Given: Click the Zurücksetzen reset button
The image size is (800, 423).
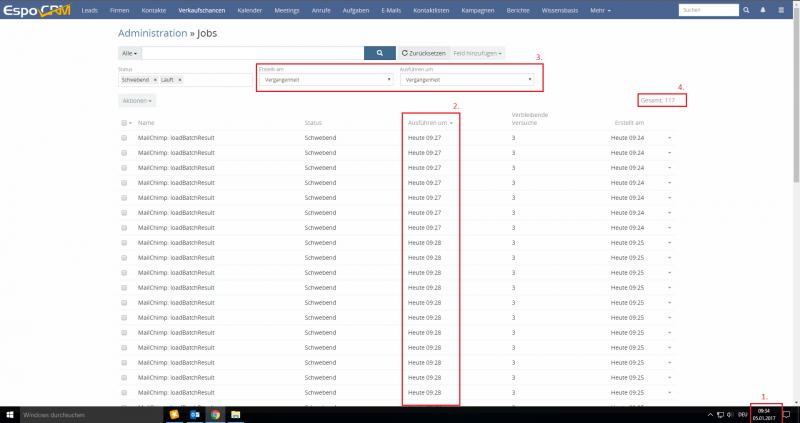Looking at the screenshot, I should pos(424,52).
